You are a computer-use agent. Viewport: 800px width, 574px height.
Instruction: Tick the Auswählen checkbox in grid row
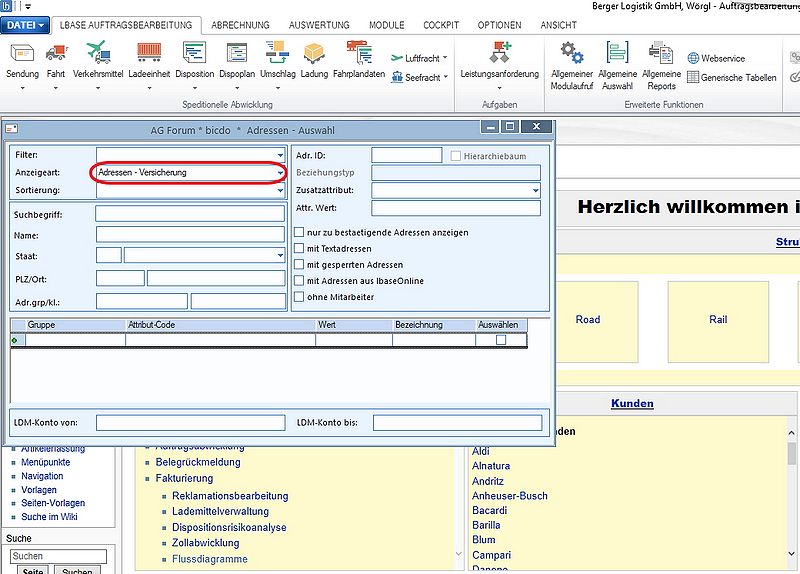501,340
